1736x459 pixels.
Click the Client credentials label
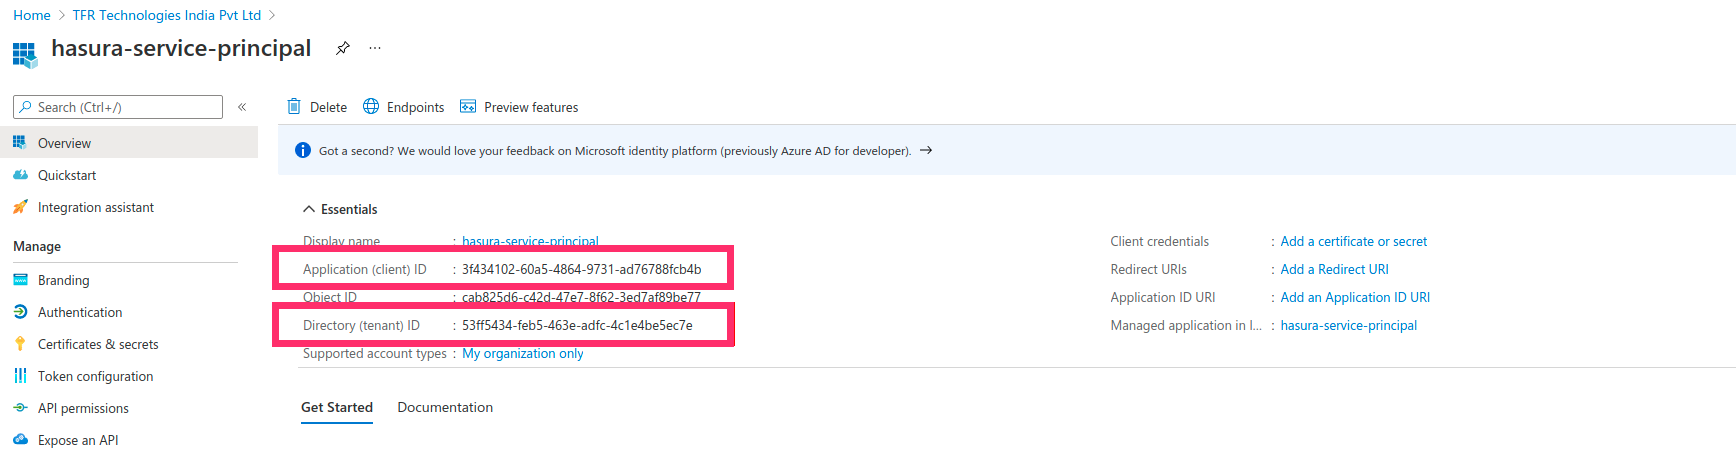tap(1159, 241)
